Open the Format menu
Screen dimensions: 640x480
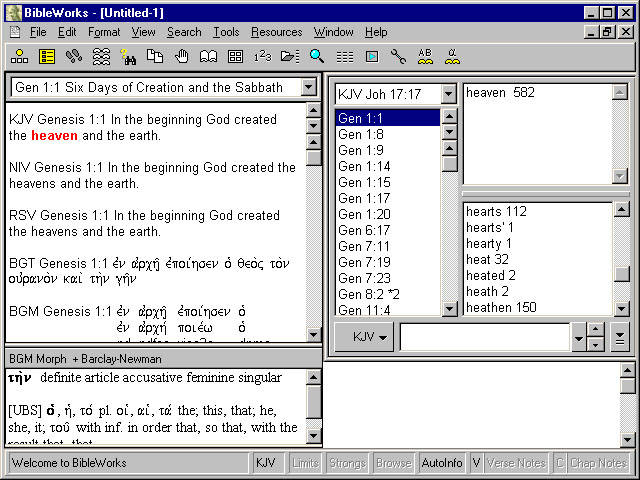tap(104, 32)
